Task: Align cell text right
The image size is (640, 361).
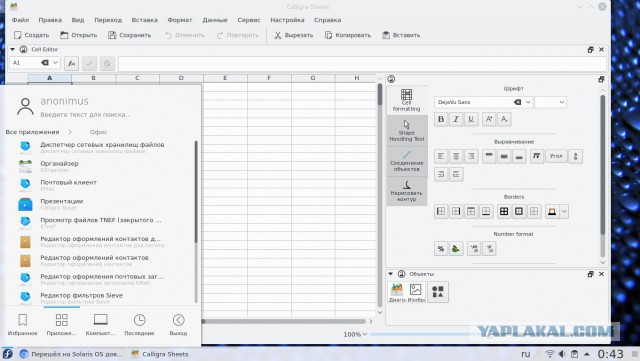Action: 471,156
